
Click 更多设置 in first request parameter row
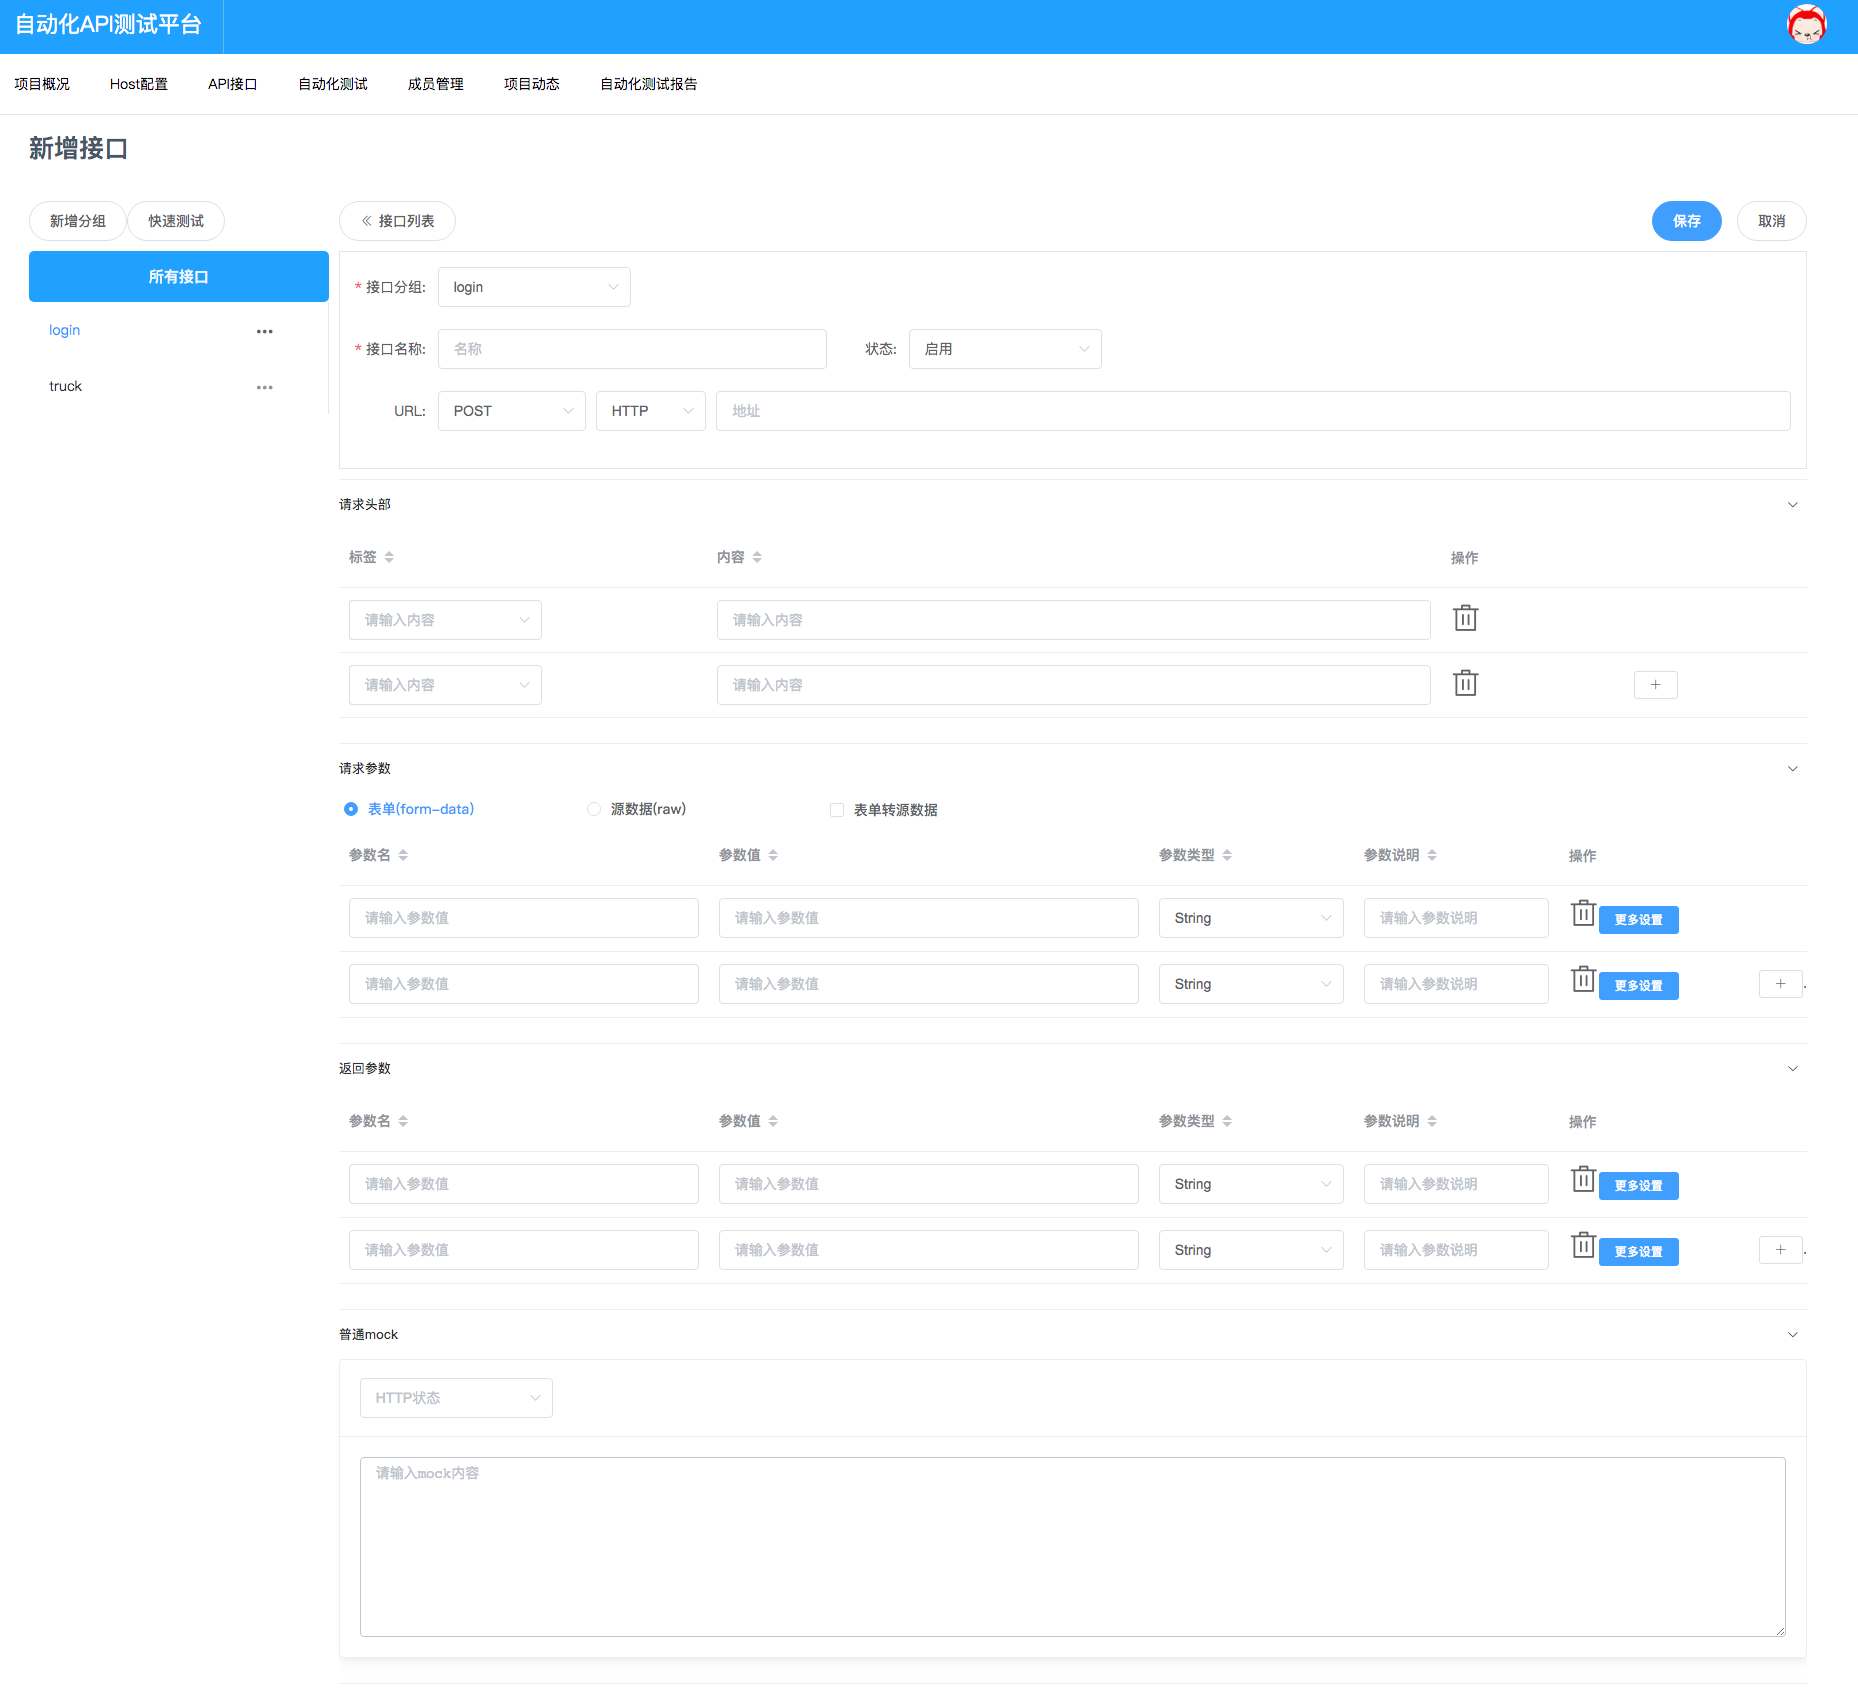coord(1638,920)
